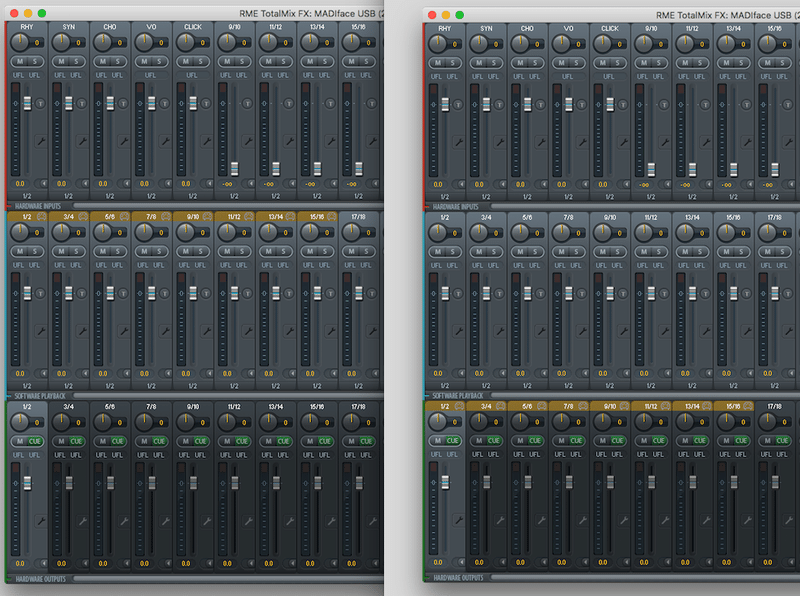Image resolution: width=800 pixels, height=596 pixels.
Task: Enable CUE on hardware output 3/4
Action: point(76,442)
